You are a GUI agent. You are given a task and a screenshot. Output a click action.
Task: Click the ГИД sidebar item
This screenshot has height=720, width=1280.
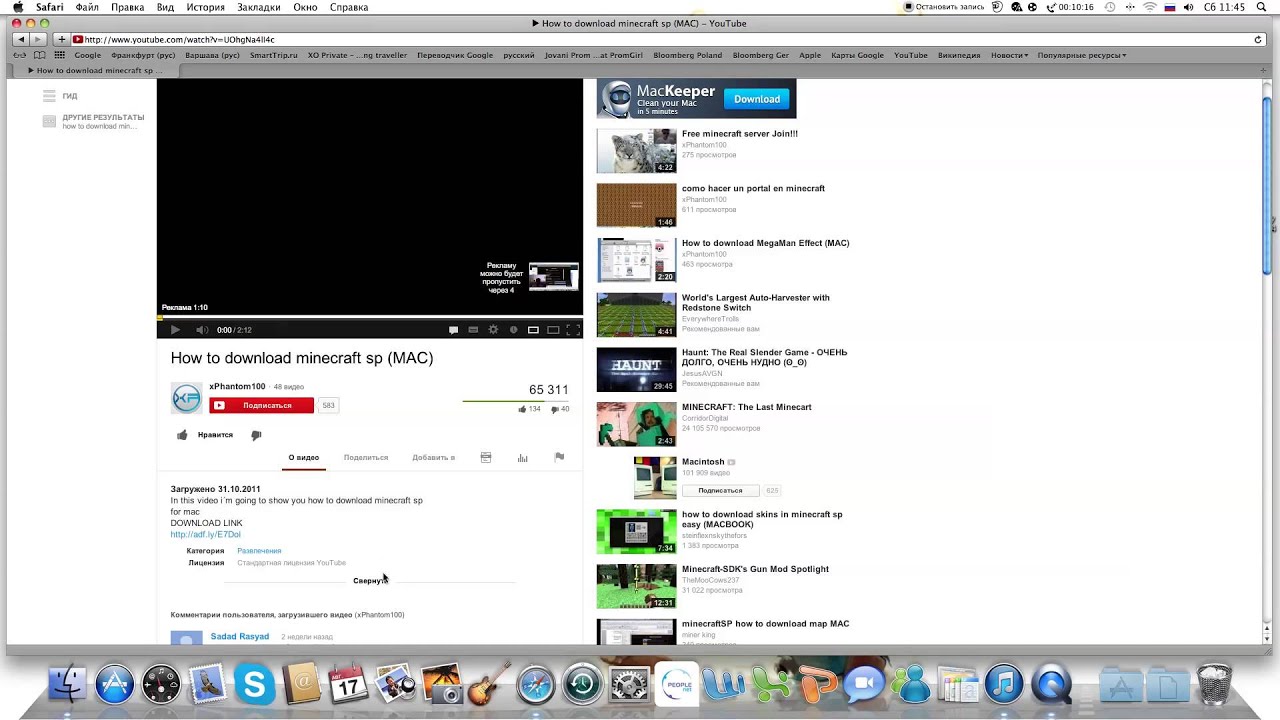point(70,96)
